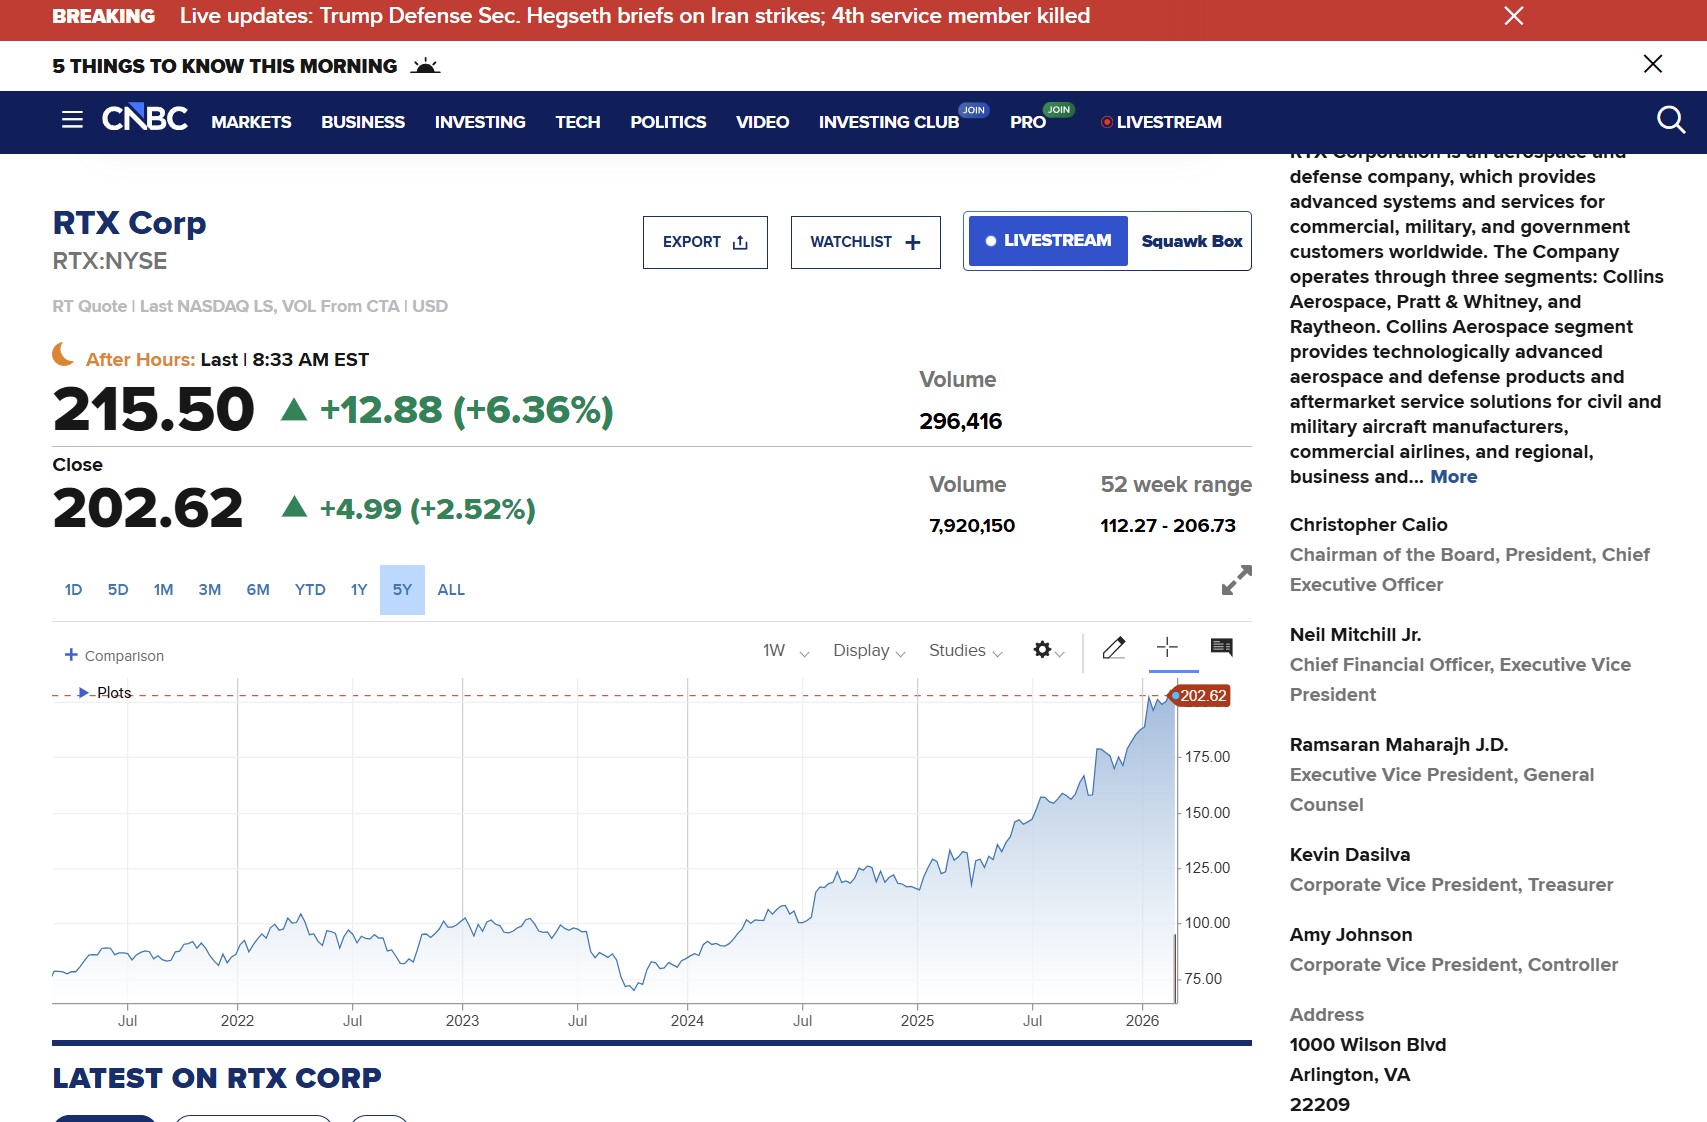The width and height of the screenshot is (1707, 1122).
Task: Select the 5D chart range
Action: [118, 590]
